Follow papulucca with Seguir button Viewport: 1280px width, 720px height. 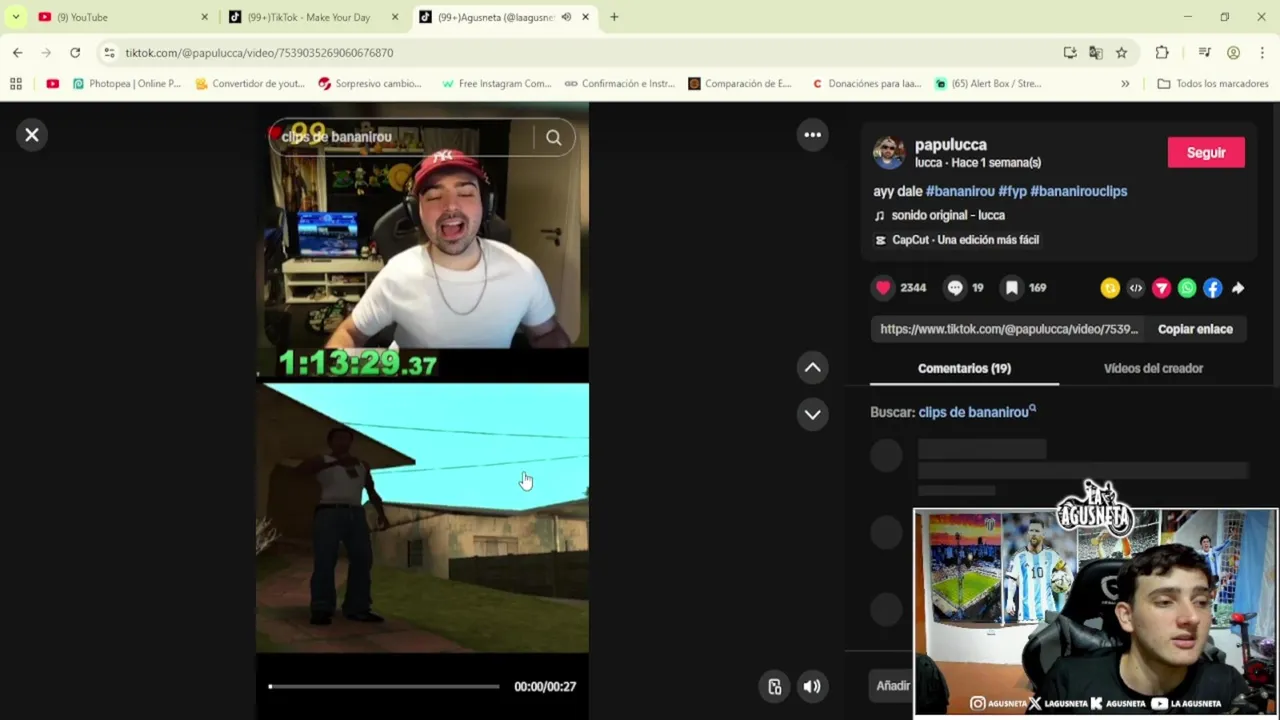(1206, 152)
